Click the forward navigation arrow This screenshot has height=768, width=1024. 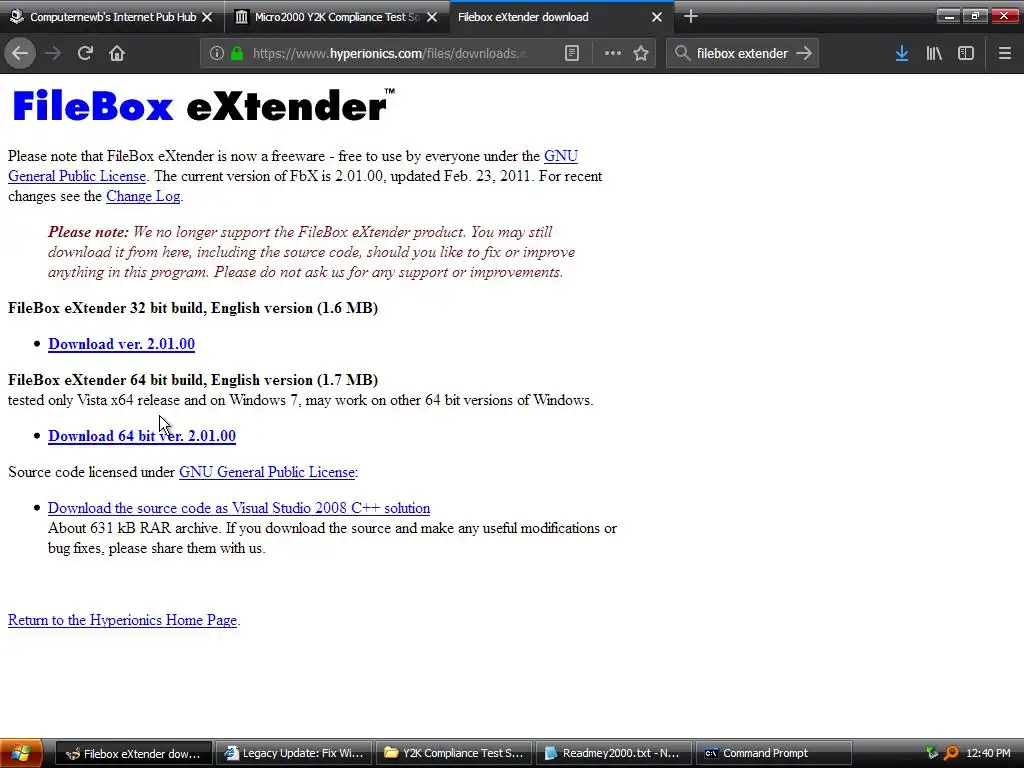coord(54,54)
